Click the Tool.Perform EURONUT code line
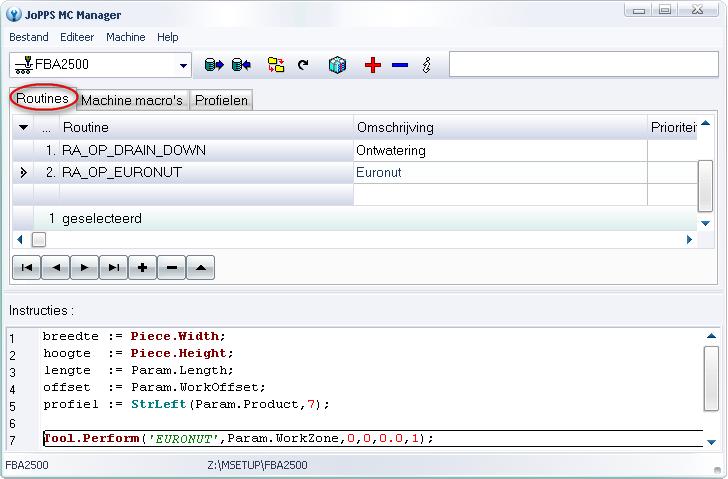728x479 pixels. (239, 438)
